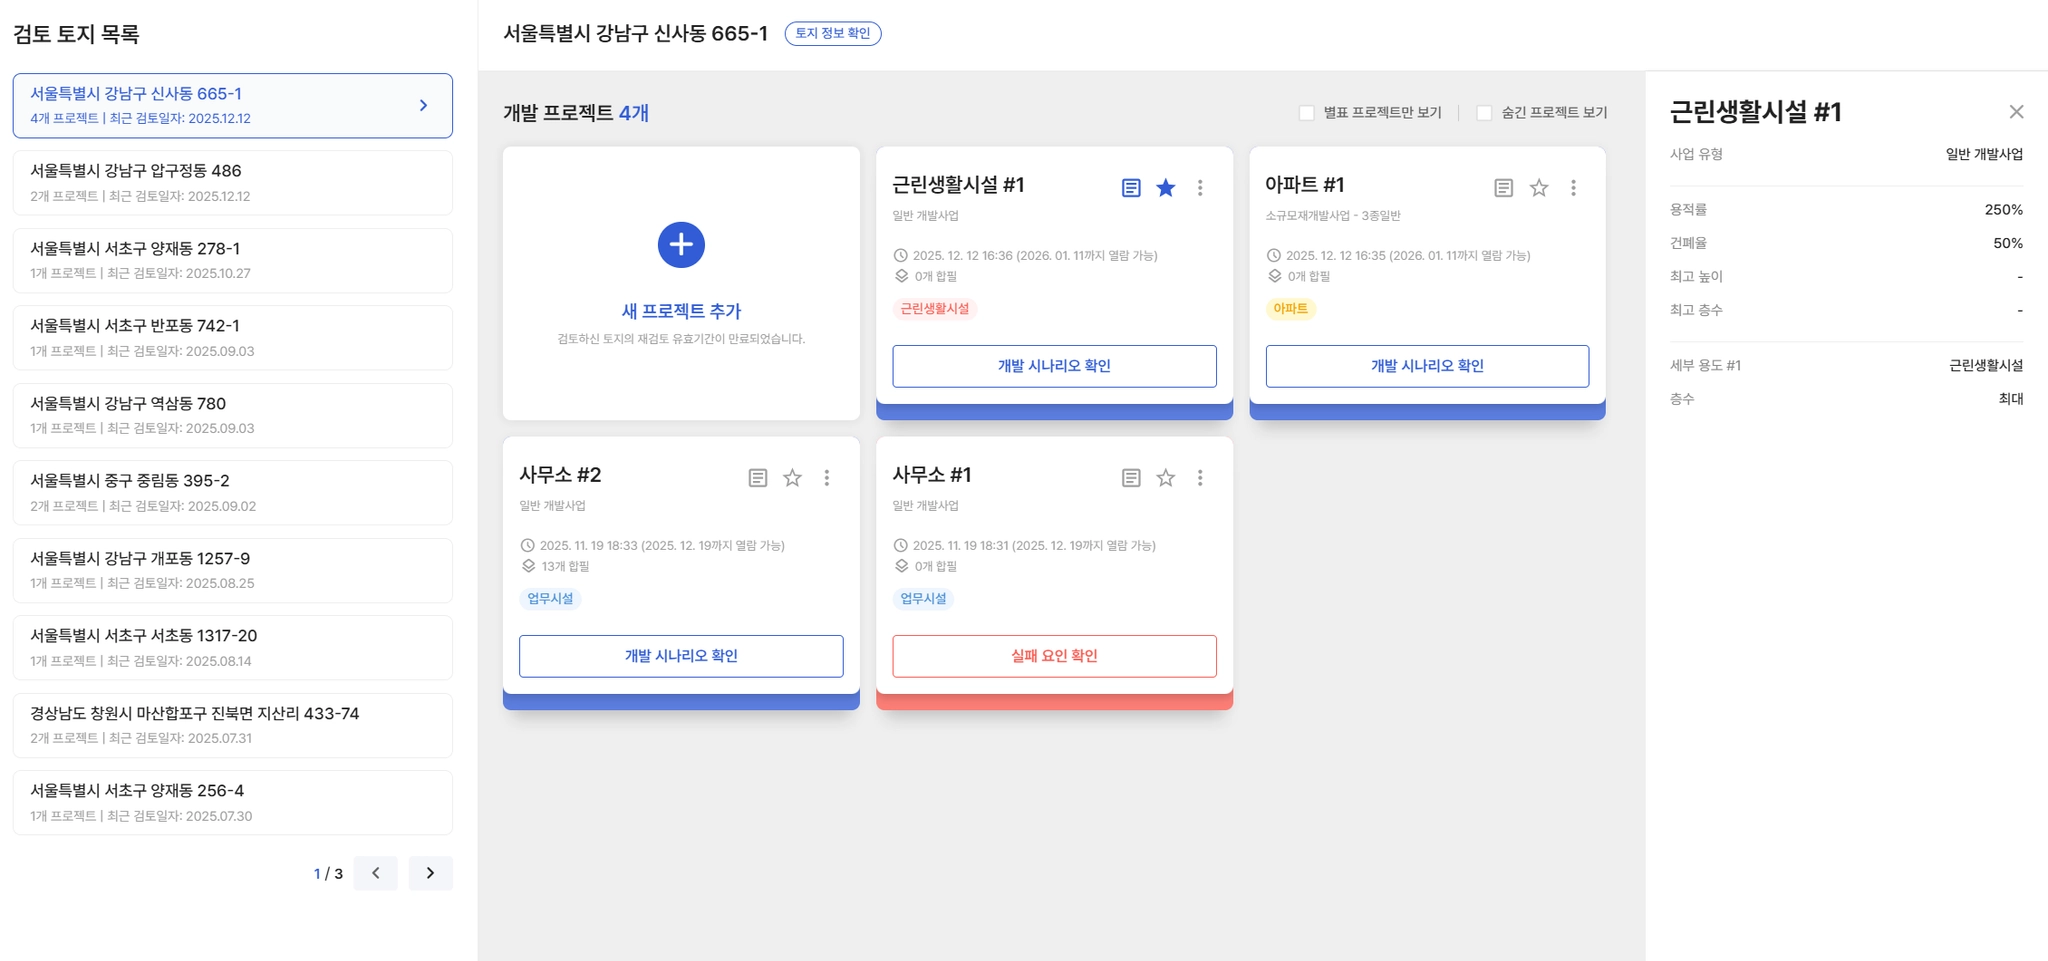Click the 용적률 250% value in detail panel
The image size is (2048, 961).
click(x=2003, y=210)
